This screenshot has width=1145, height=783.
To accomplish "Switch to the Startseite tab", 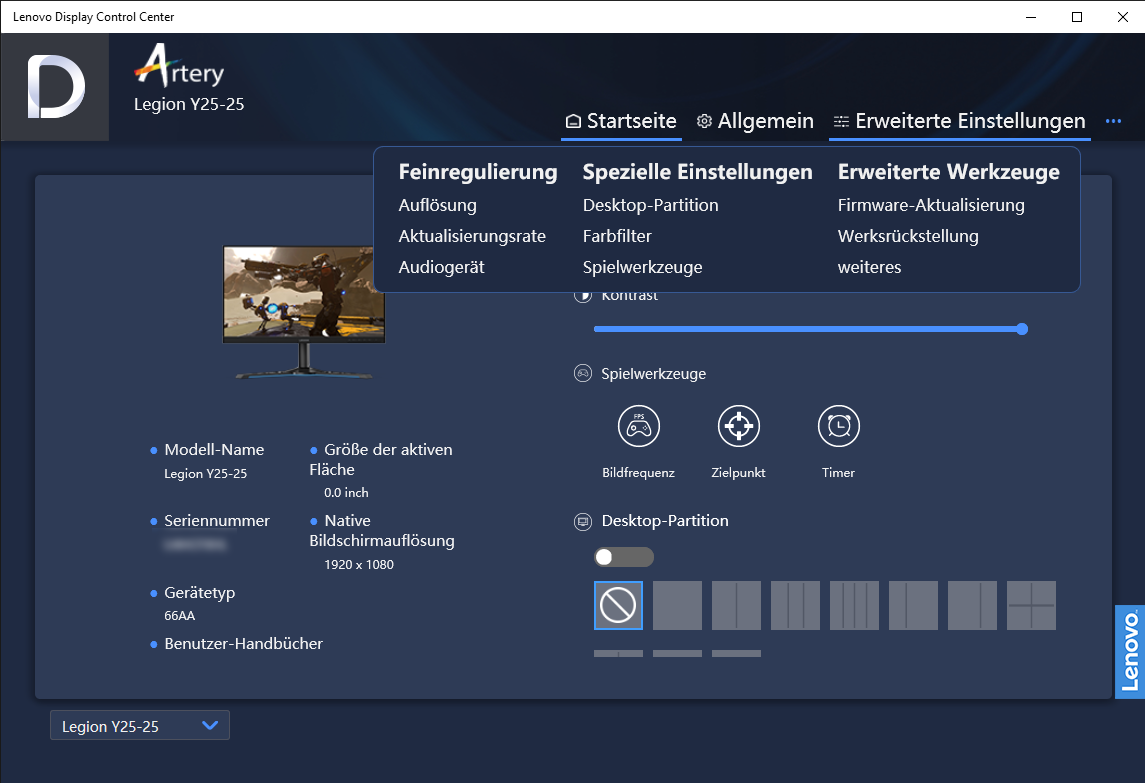I will point(621,121).
